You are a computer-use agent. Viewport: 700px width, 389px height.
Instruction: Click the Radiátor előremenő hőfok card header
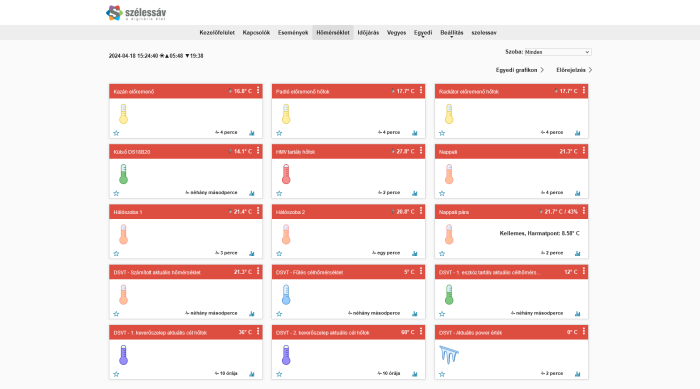click(x=512, y=91)
